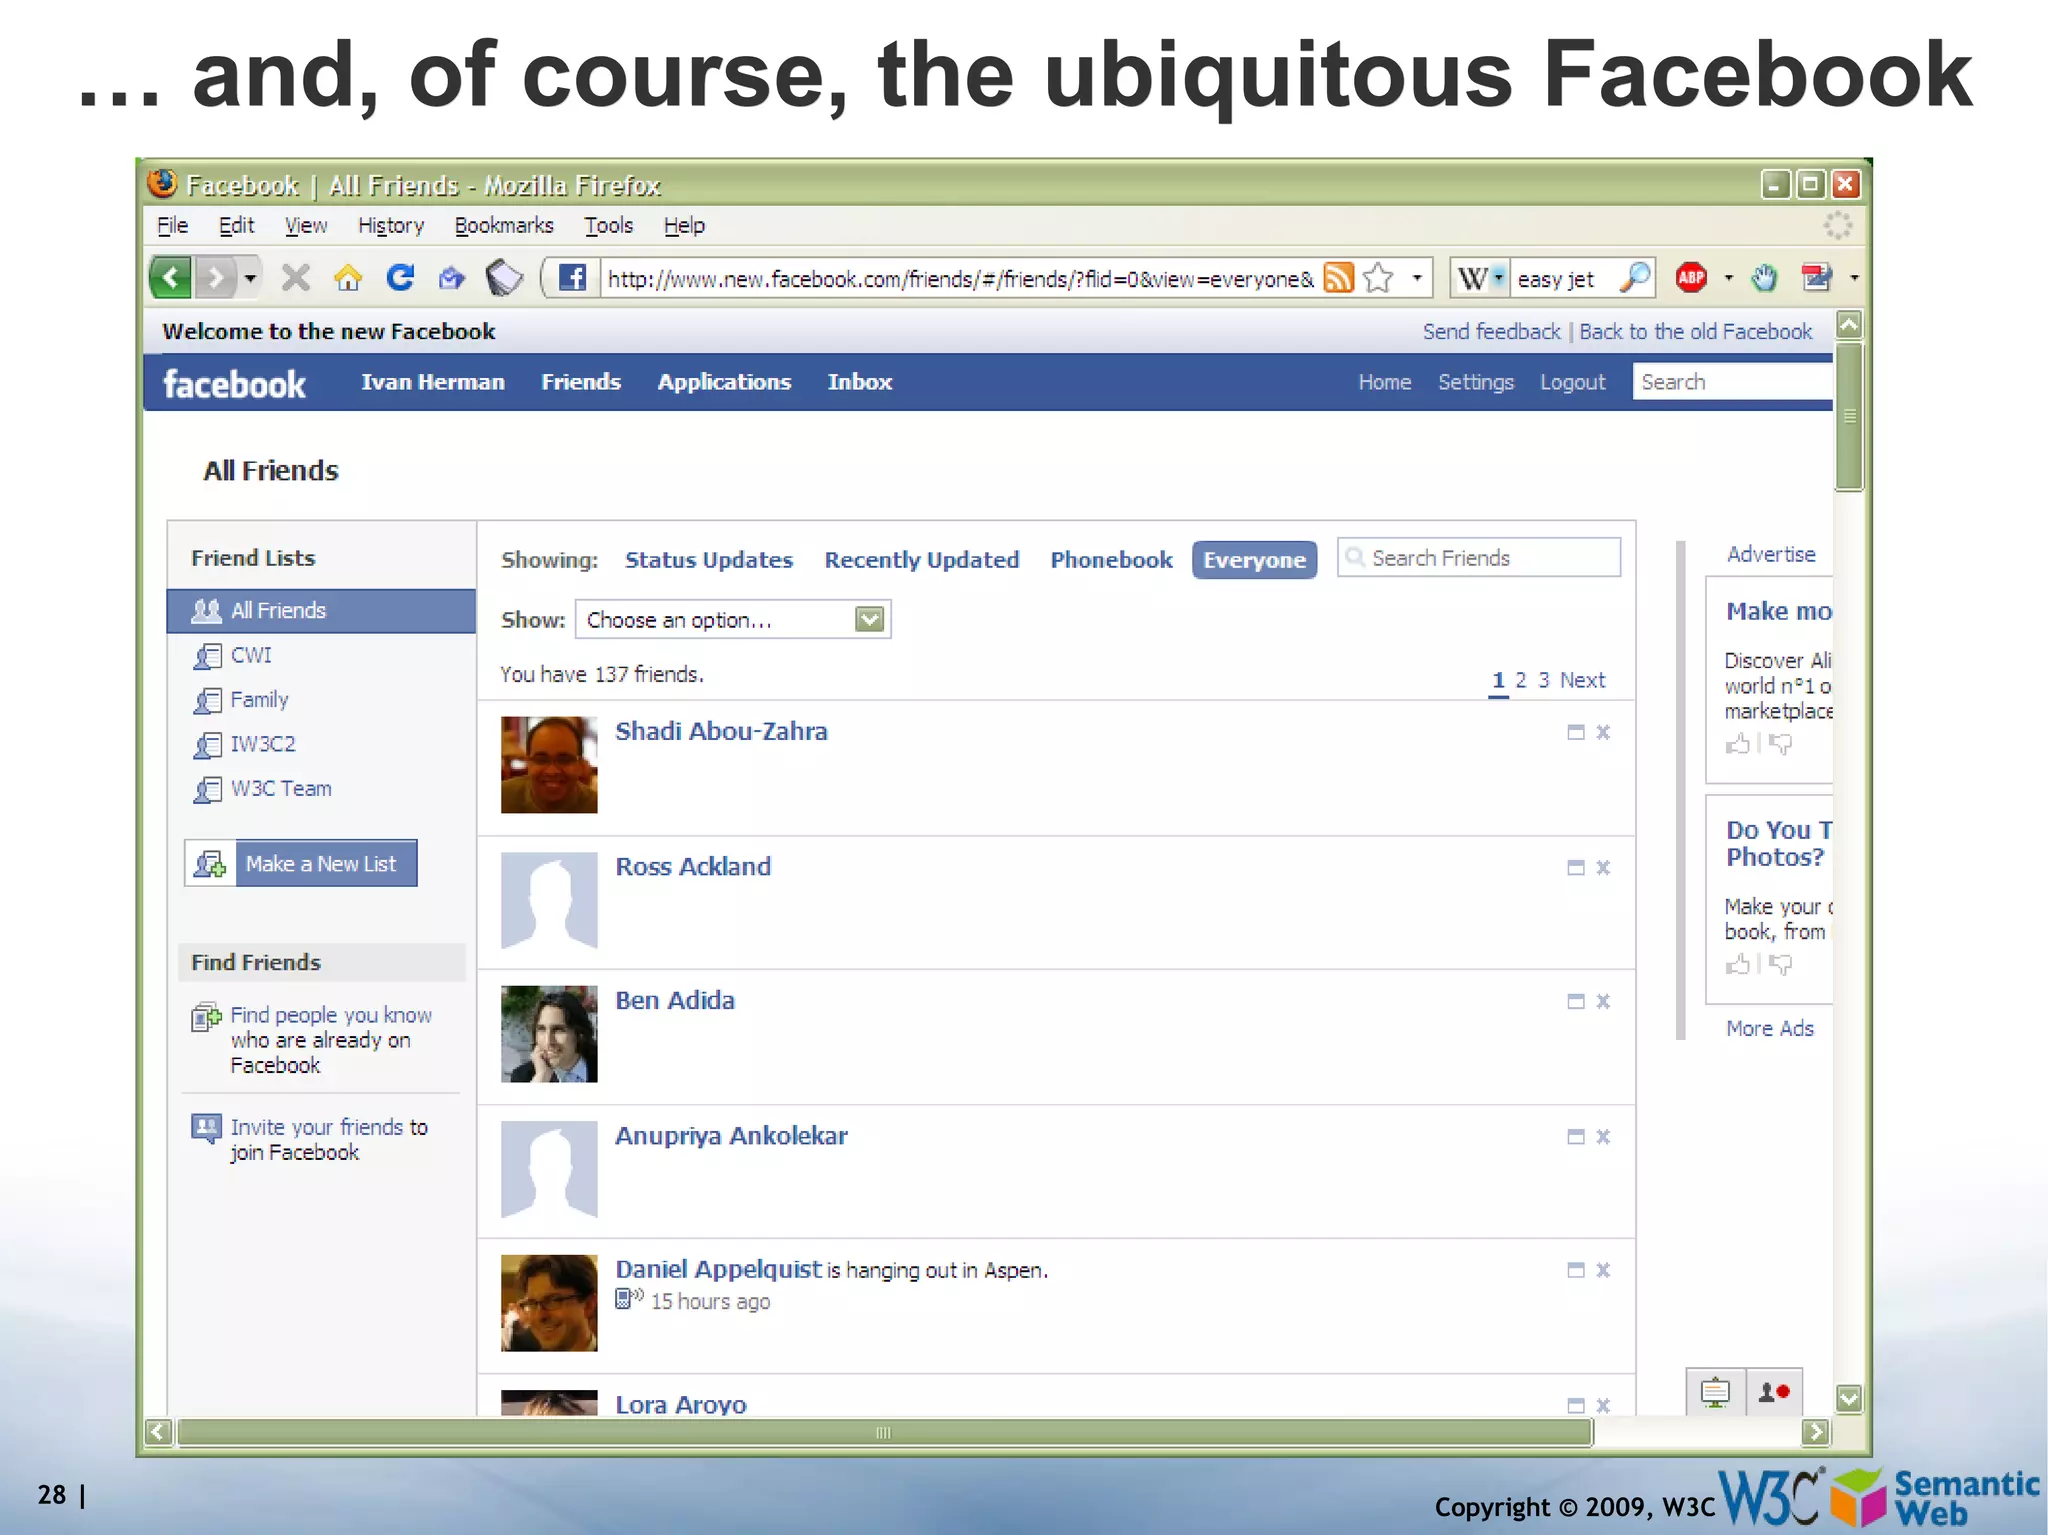Click the Make a New List plus icon
2048x1535 pixels.
click(210, 863)
